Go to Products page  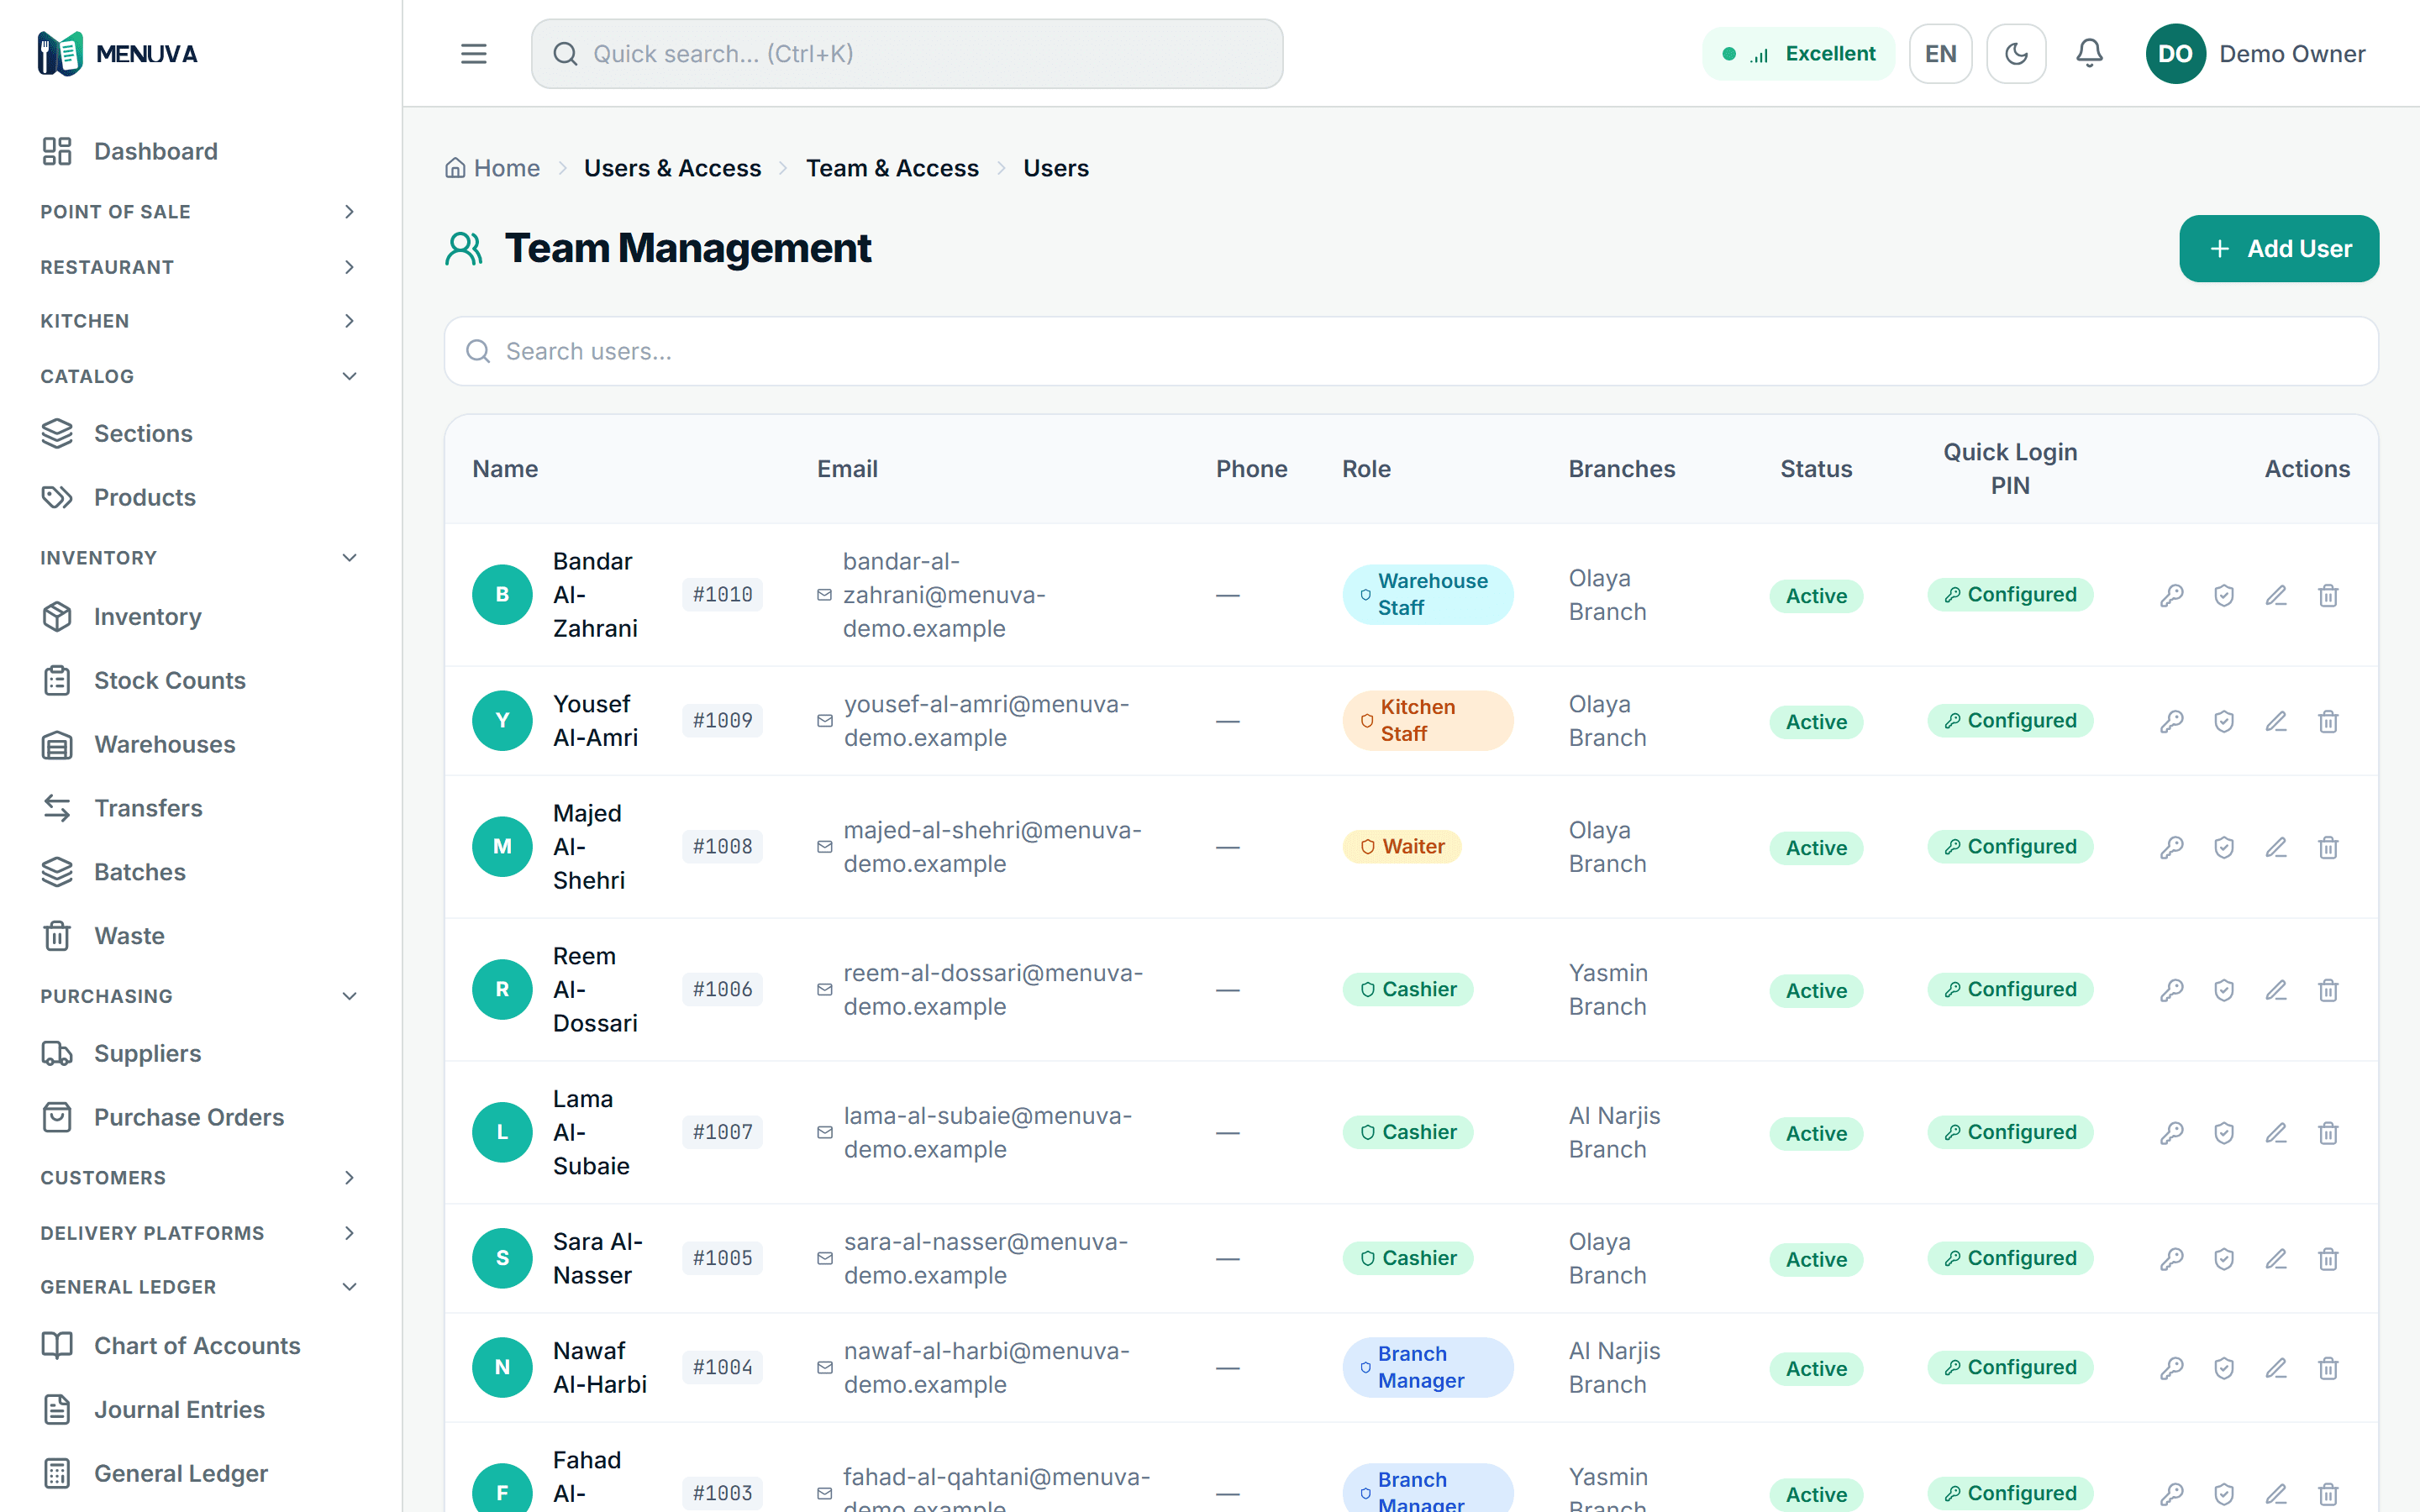(200, 497)
